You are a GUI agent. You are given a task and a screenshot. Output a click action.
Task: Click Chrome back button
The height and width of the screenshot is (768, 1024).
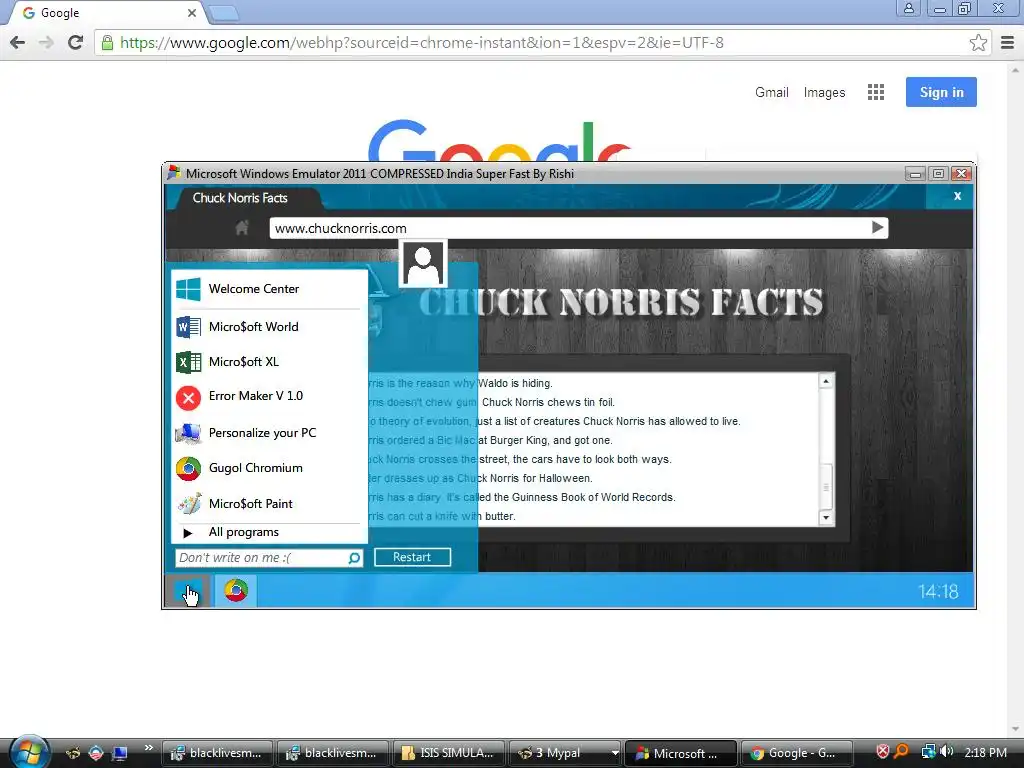[x=18, y=42]
